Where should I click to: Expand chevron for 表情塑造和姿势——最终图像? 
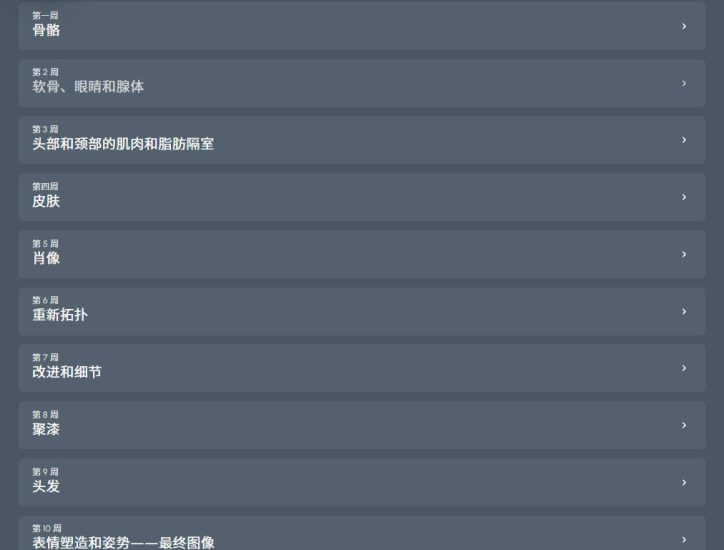pyautogui.click(x=684, y=539)
